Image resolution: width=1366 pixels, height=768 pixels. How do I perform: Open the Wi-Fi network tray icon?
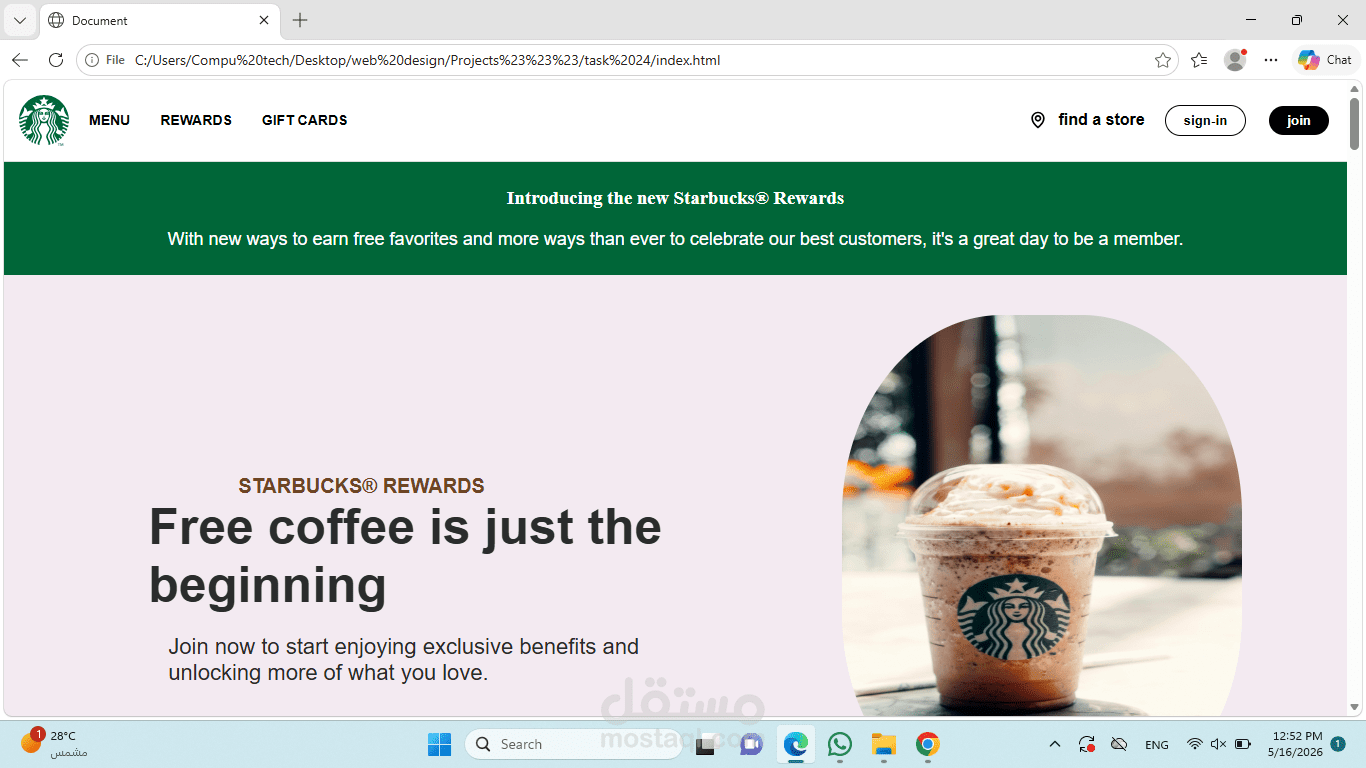tap(1194, 744)
